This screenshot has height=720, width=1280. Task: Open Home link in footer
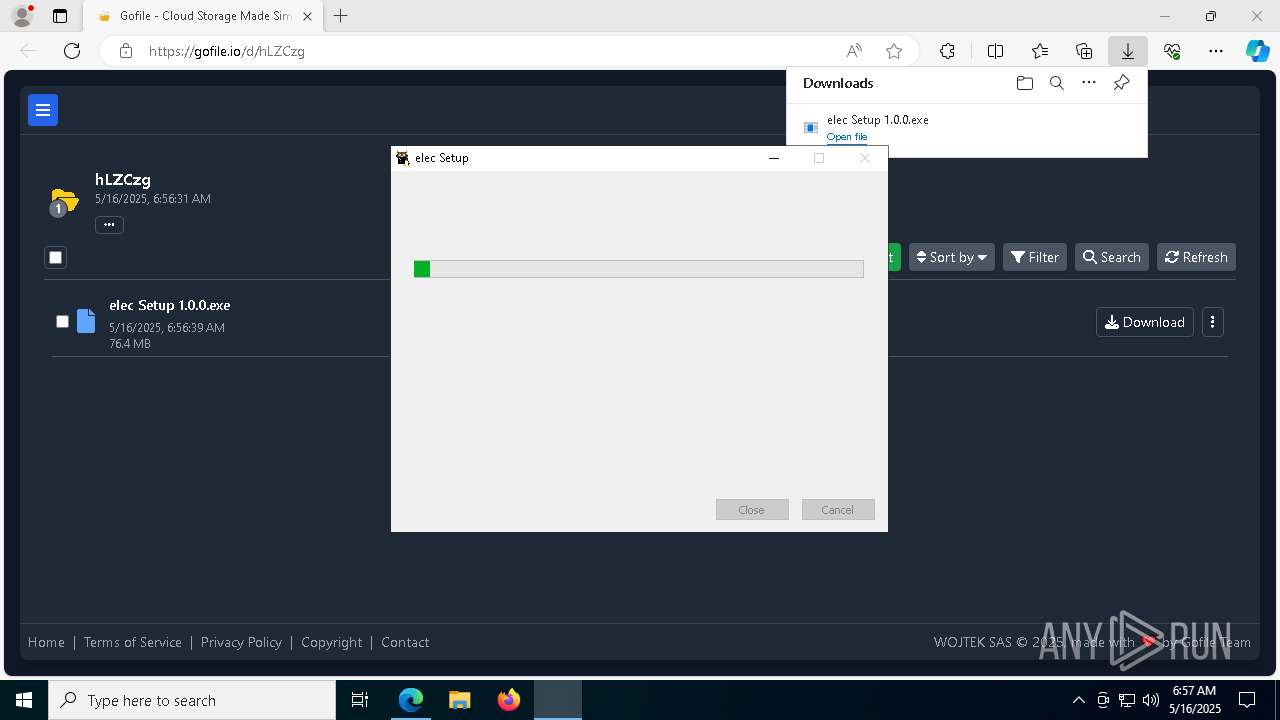(x=46, y=642)
